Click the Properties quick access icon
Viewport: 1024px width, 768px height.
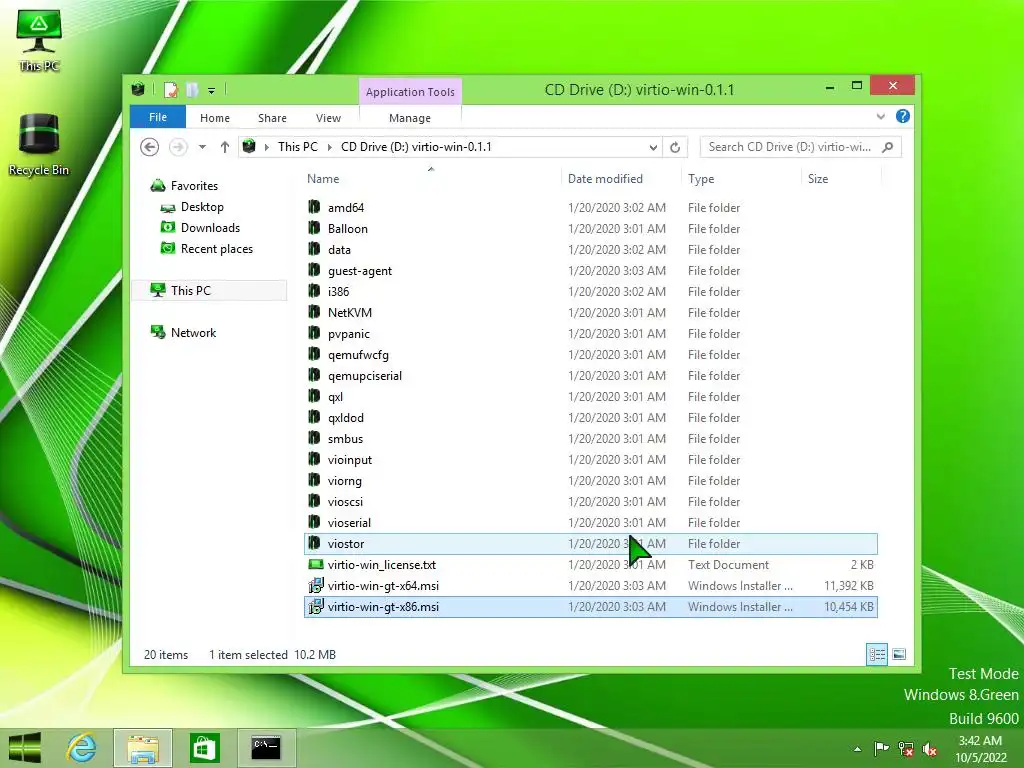(x=170, y=89)
